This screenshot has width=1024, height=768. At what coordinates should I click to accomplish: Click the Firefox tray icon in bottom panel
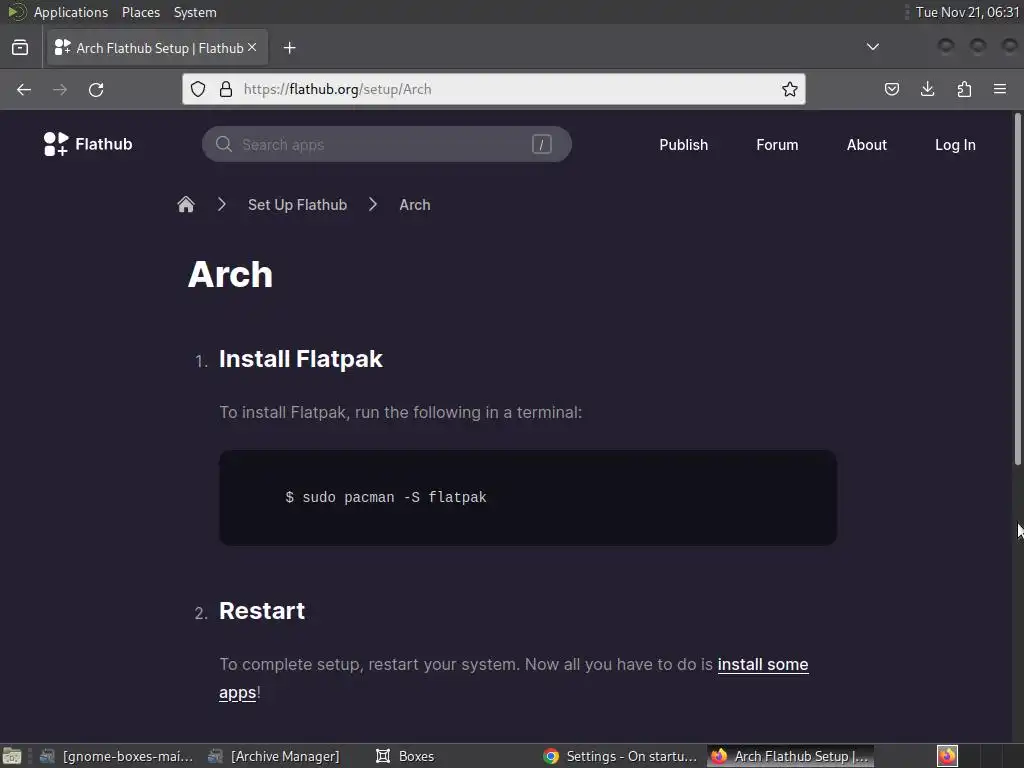948,756
